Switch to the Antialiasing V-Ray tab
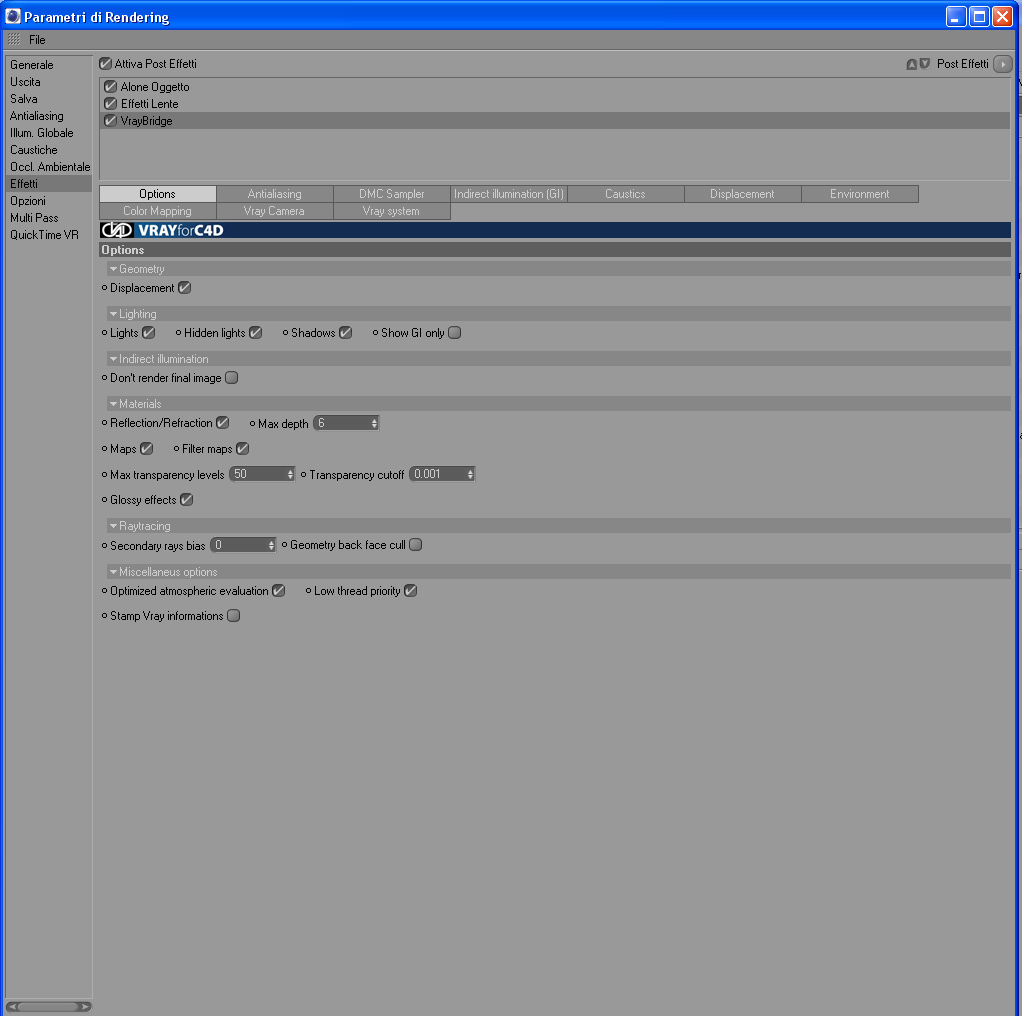 pos(274,194)
